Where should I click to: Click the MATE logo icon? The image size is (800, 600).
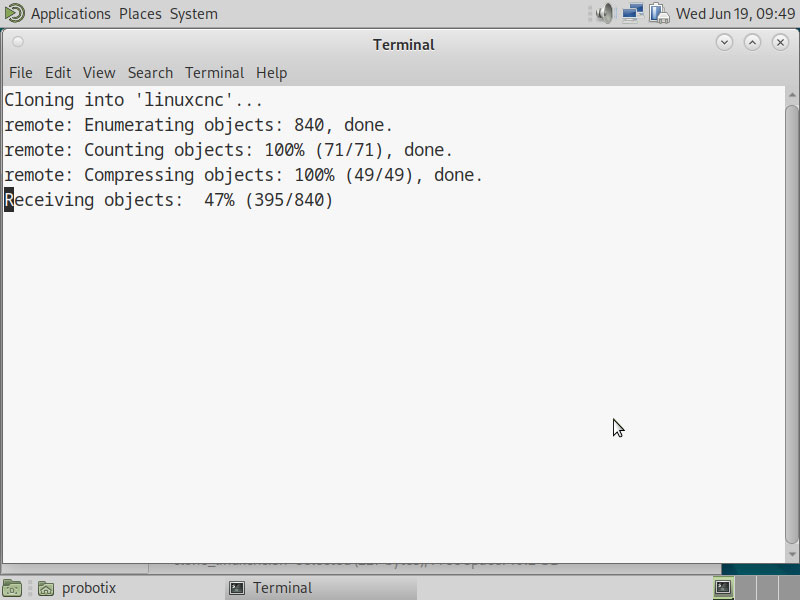(14, 13)
